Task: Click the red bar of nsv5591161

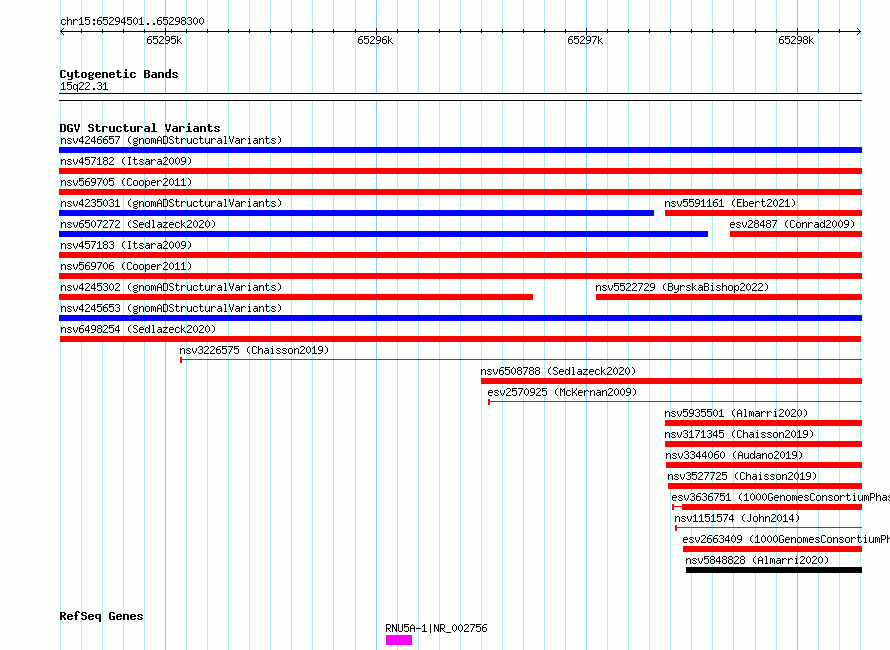Action: 763,213
